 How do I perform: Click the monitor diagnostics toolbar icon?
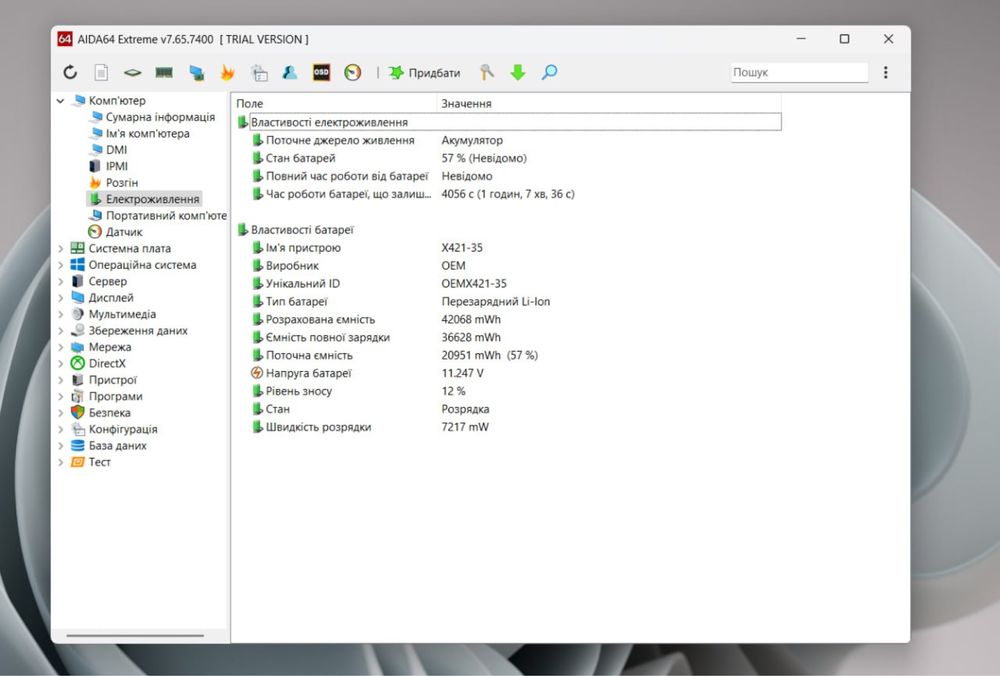tap(196, 73)
